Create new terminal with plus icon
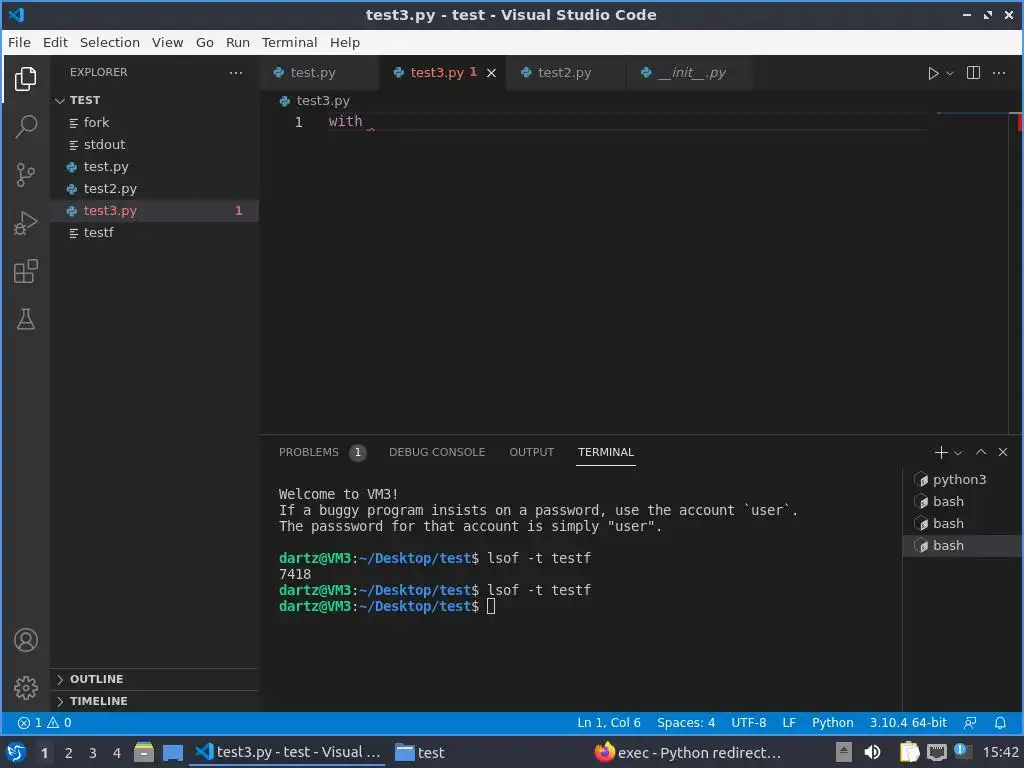 (x=940, y=452)
